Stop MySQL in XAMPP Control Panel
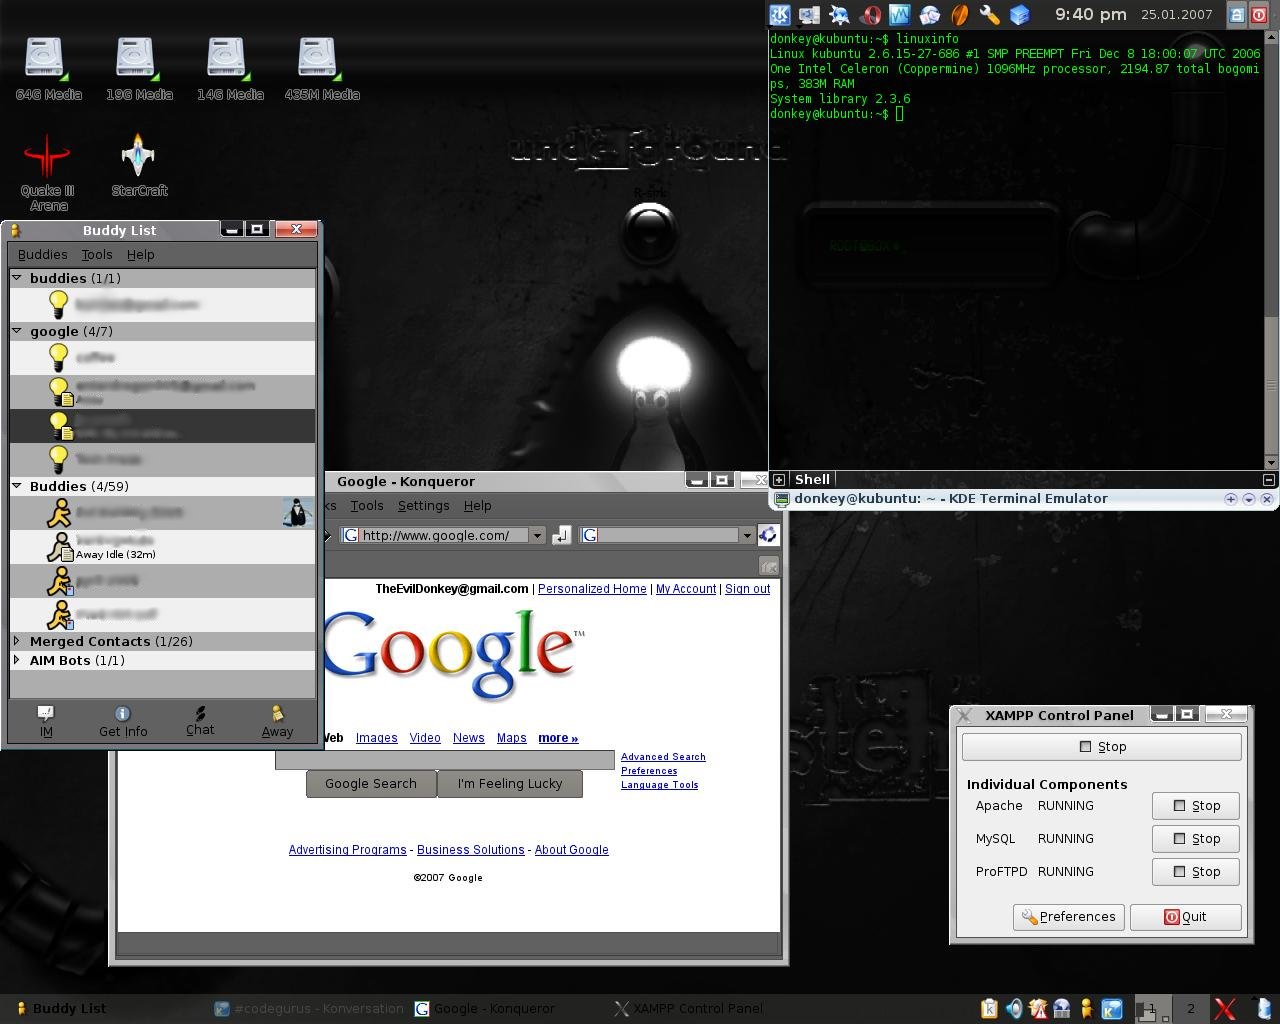Viewport: 1280px width, 1024px height. (x=1196, y=838)
